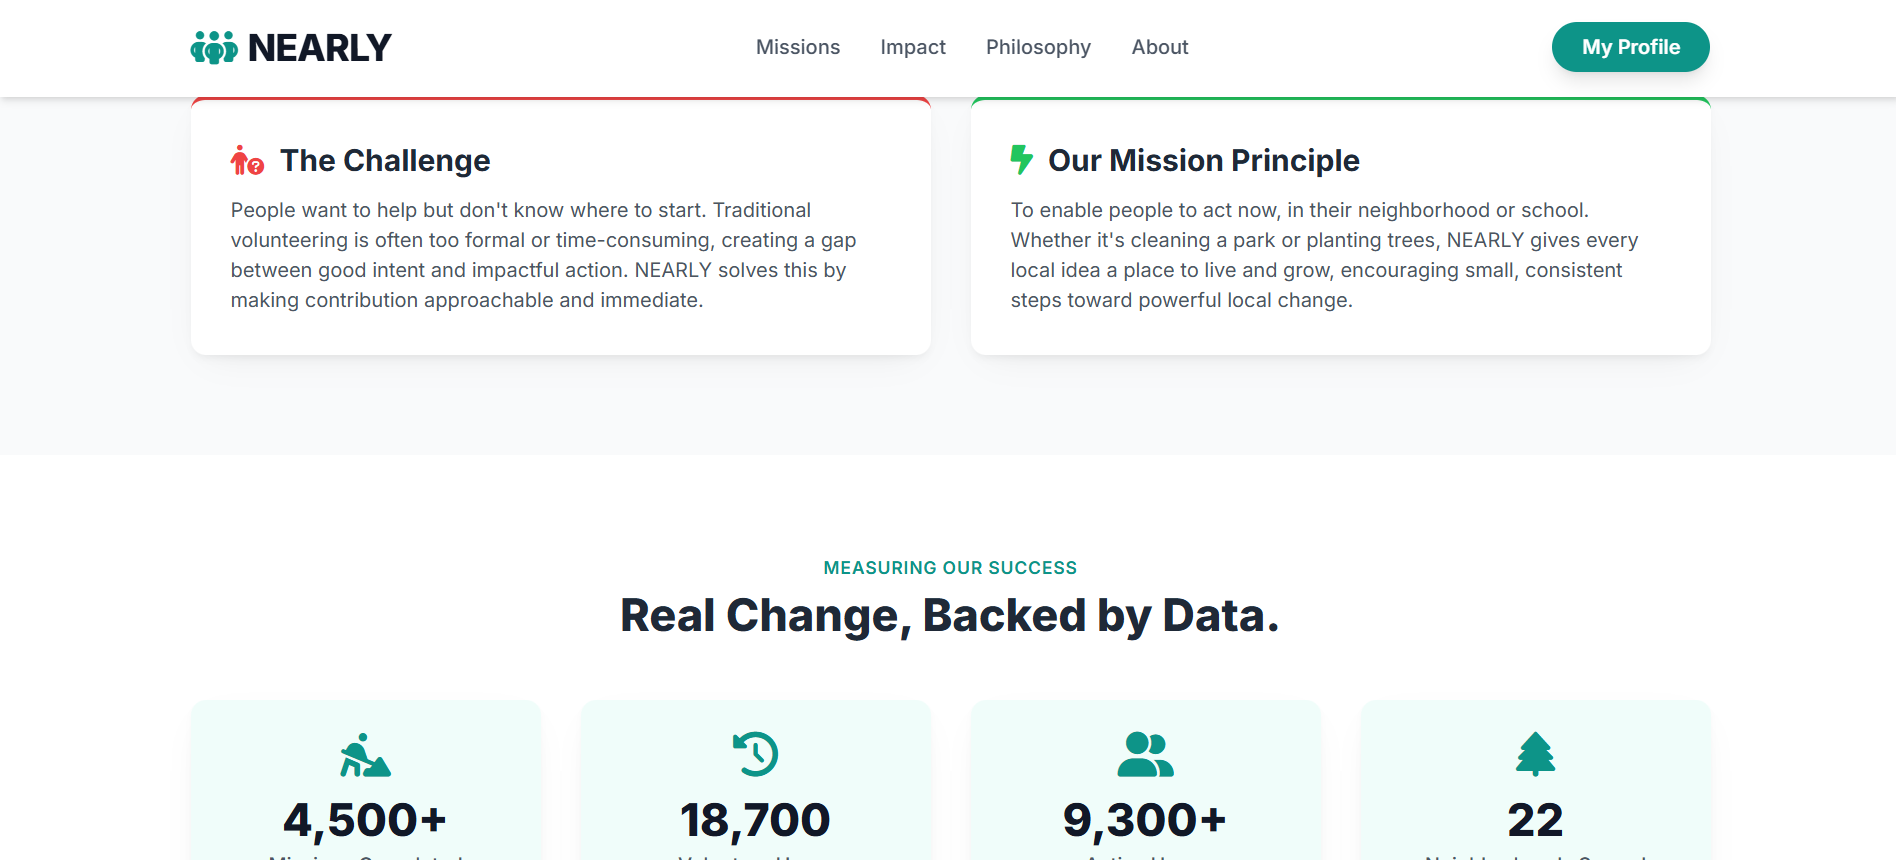Navigate to the About link
The height and width of the screenshot is (860, 1896).
[1159, 47]
